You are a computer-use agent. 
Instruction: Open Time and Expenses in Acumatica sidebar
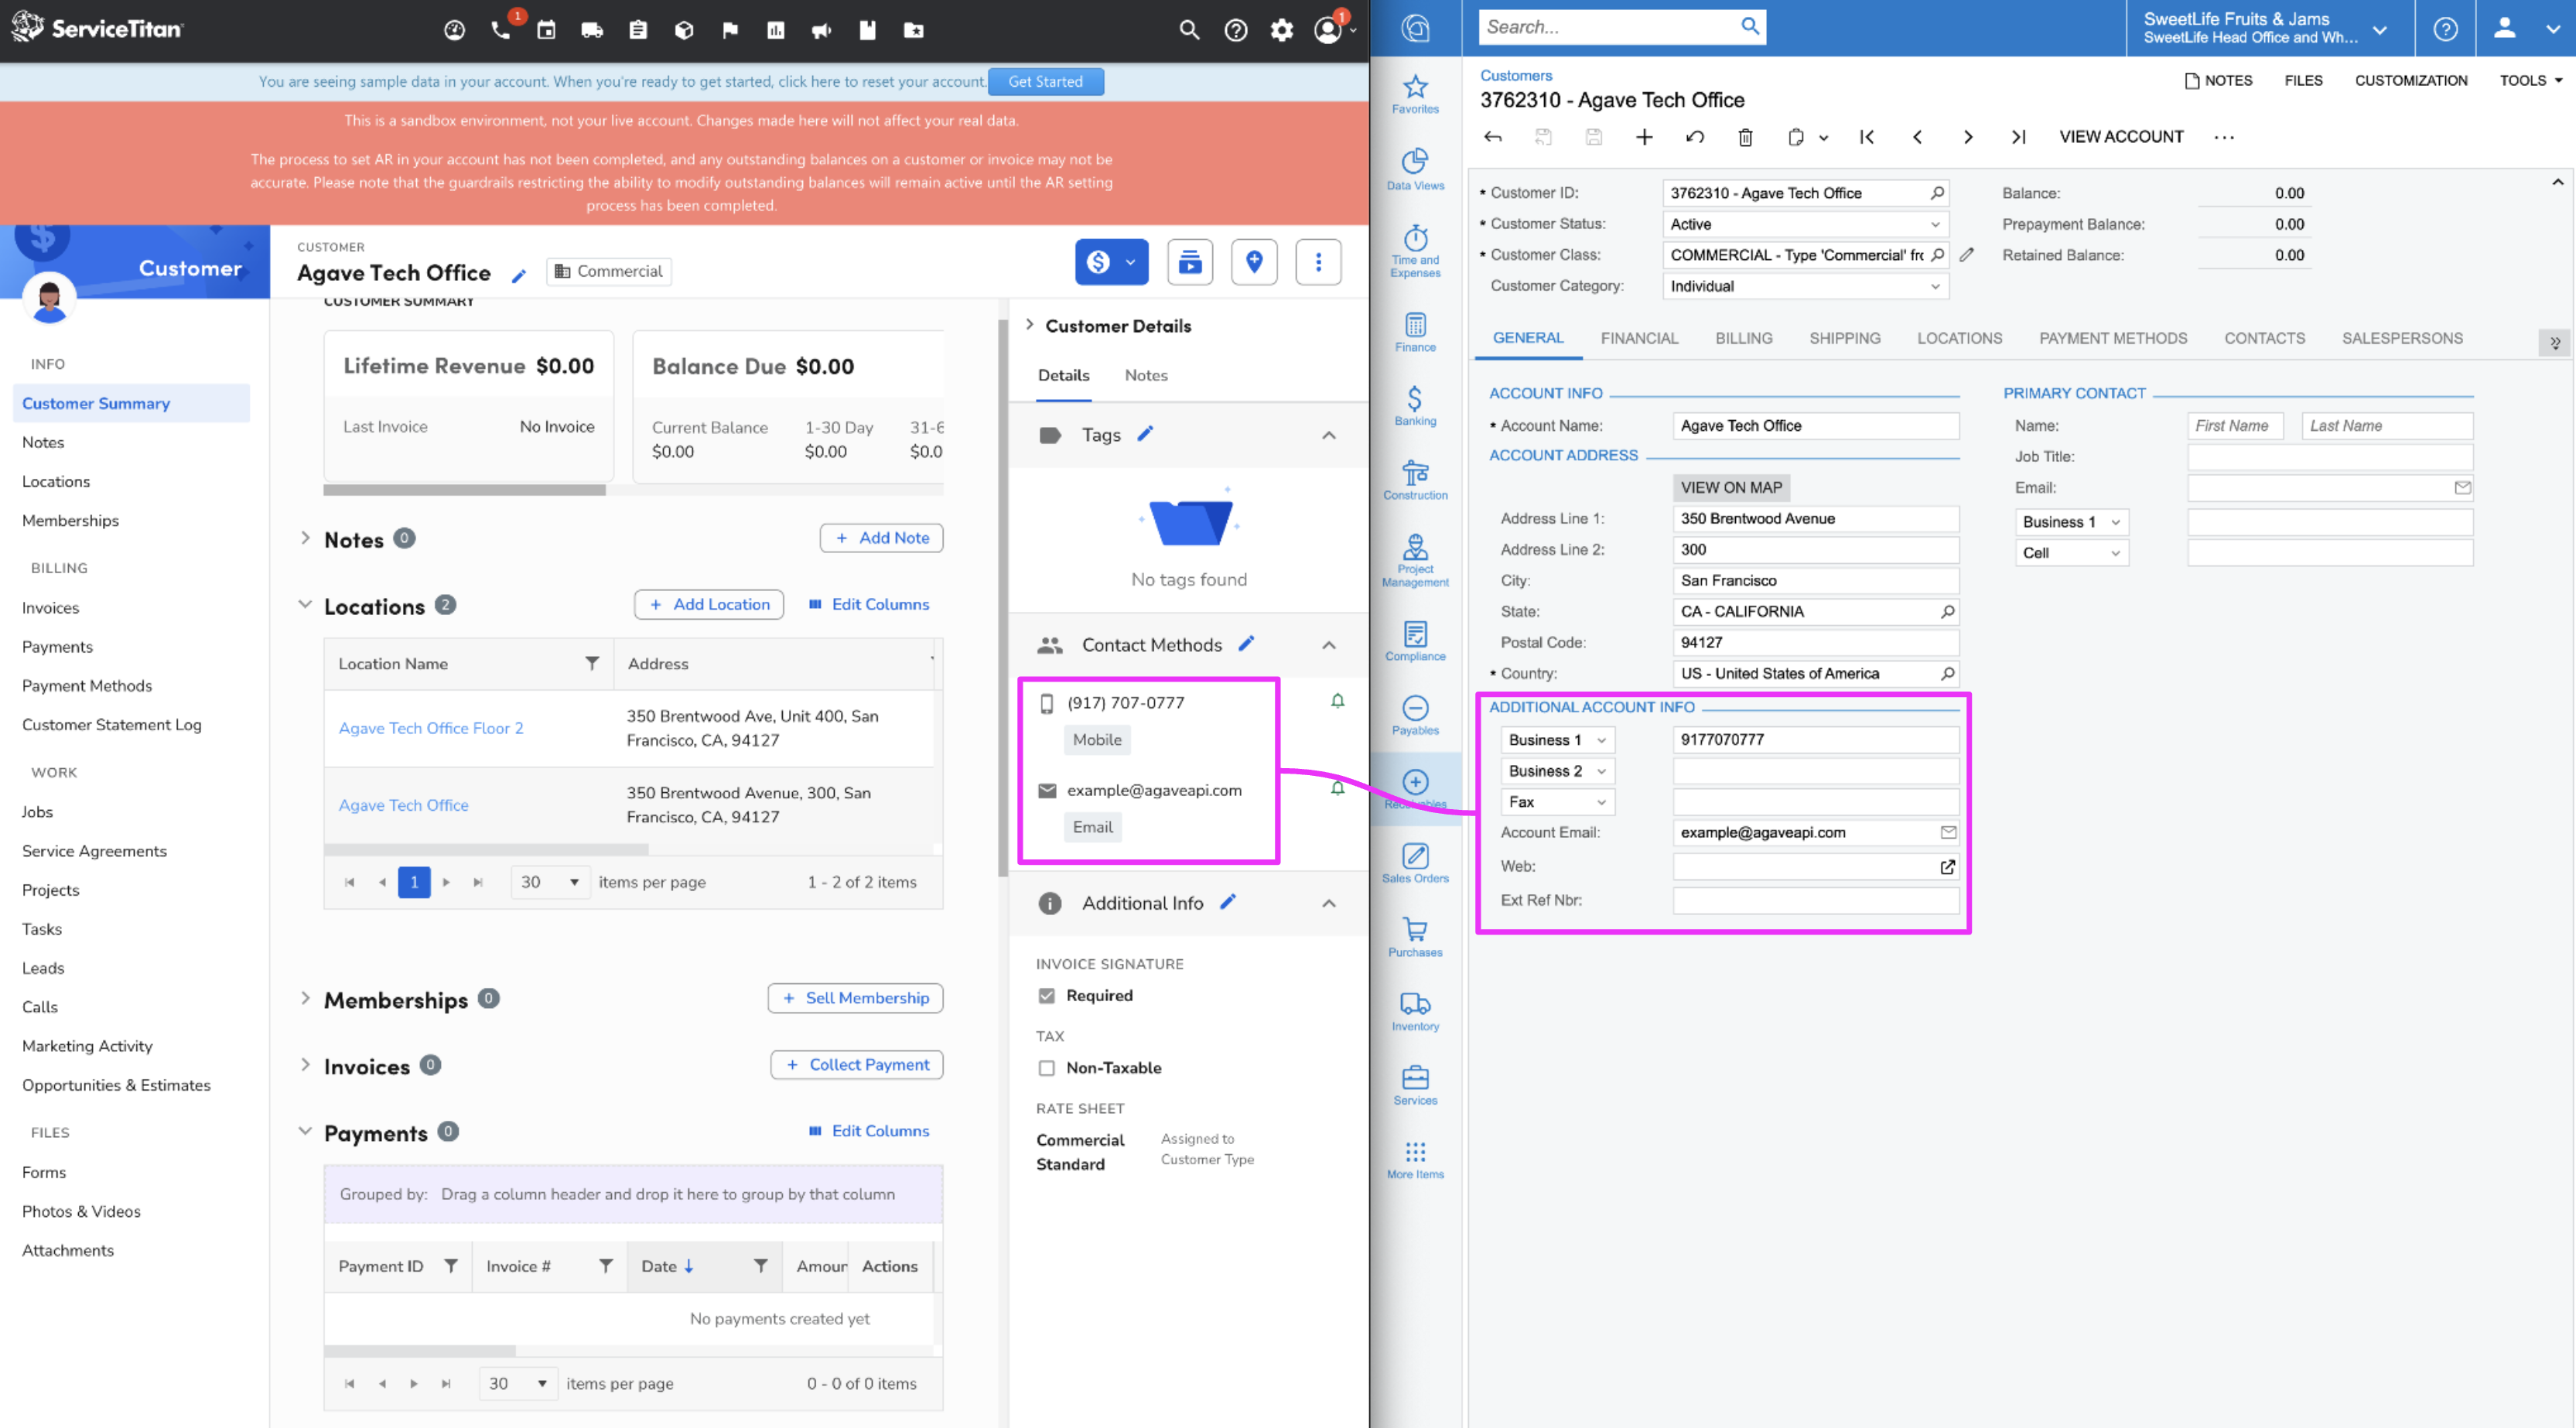point(1415,251)
